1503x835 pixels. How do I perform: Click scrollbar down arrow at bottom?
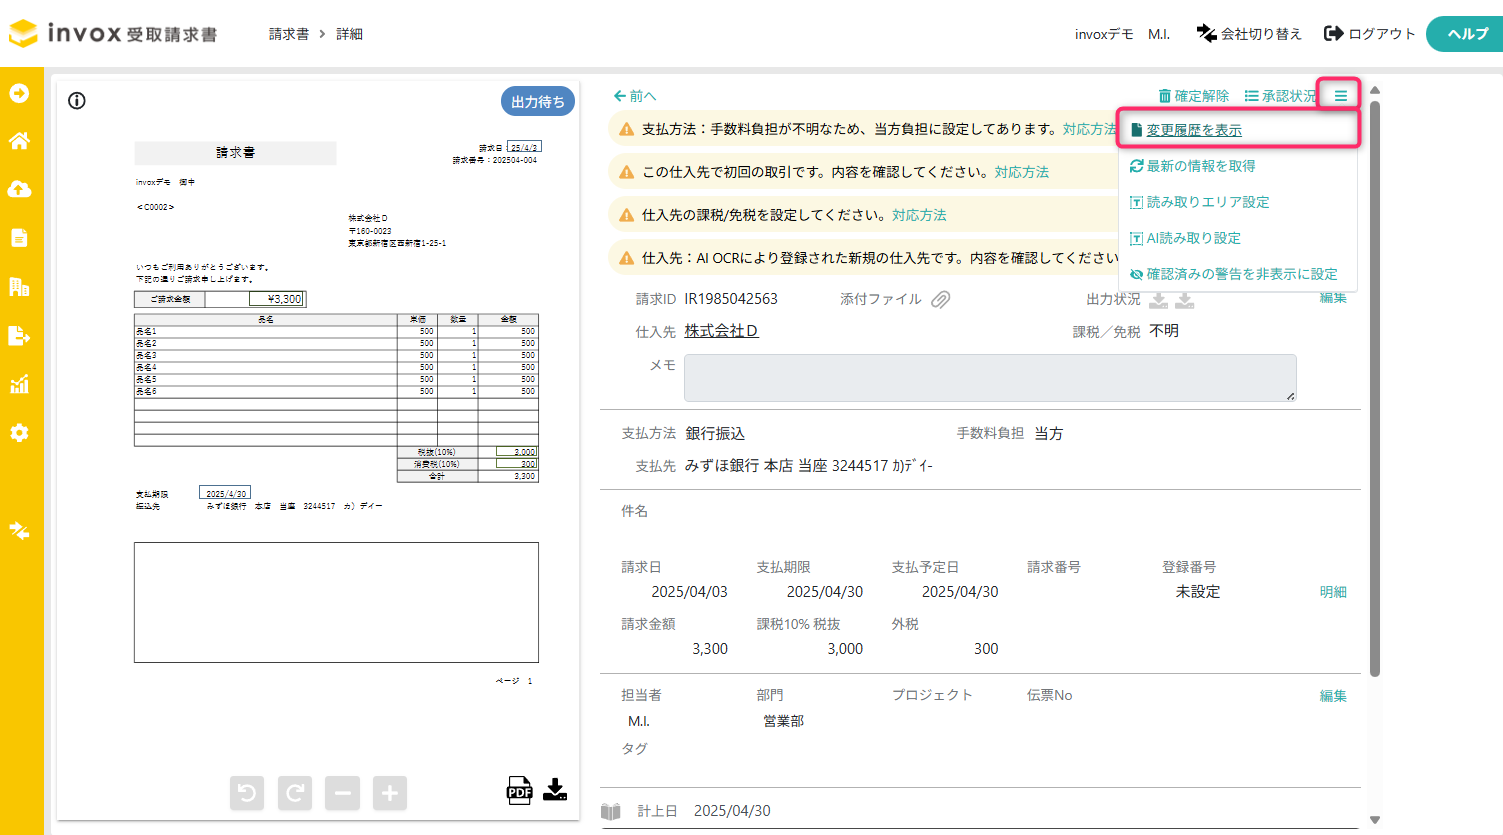point(1375,820)
